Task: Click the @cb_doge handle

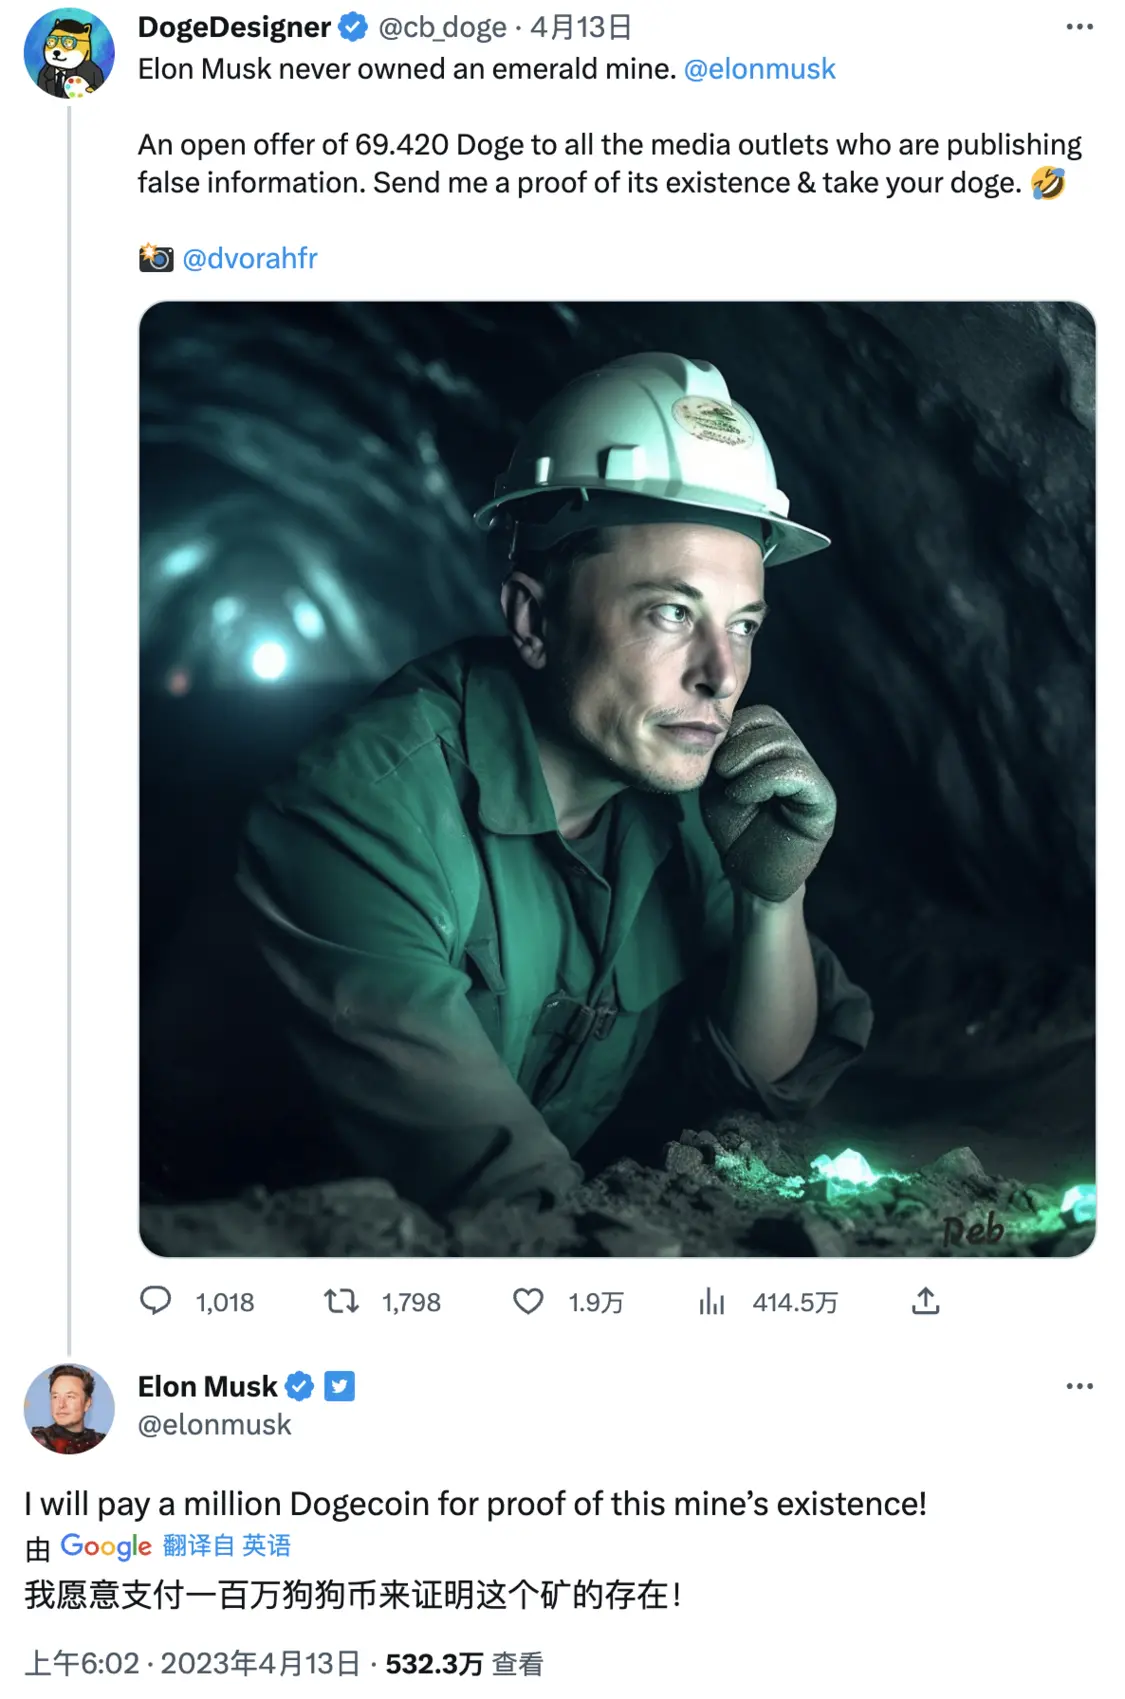Action: click(x=442, y=27)
